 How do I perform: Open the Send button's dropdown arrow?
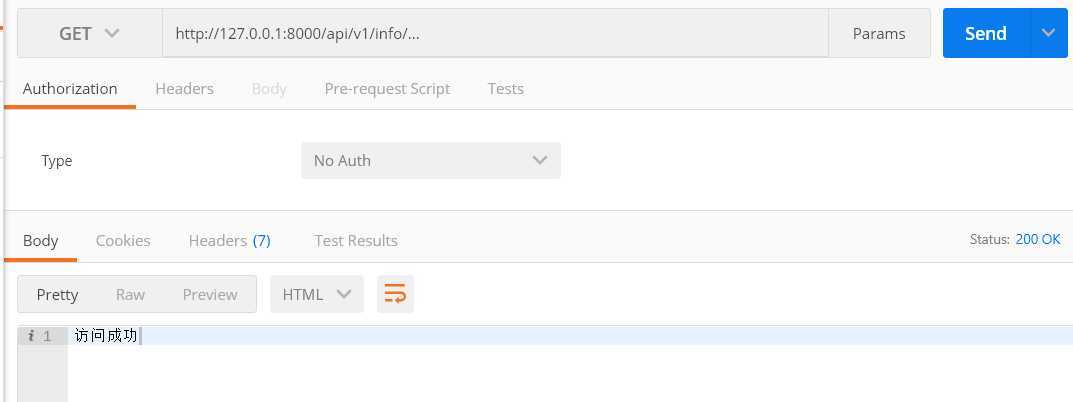pos(1048,33)
